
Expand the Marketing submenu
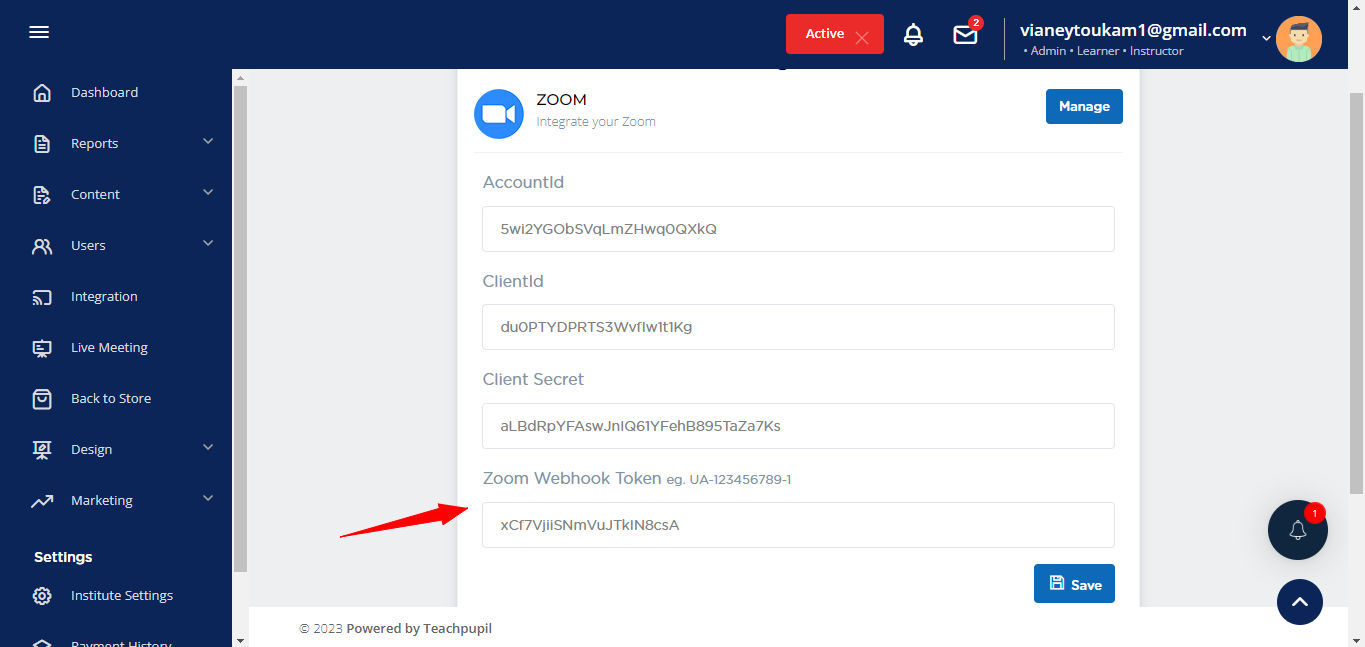tap(208, 499)
